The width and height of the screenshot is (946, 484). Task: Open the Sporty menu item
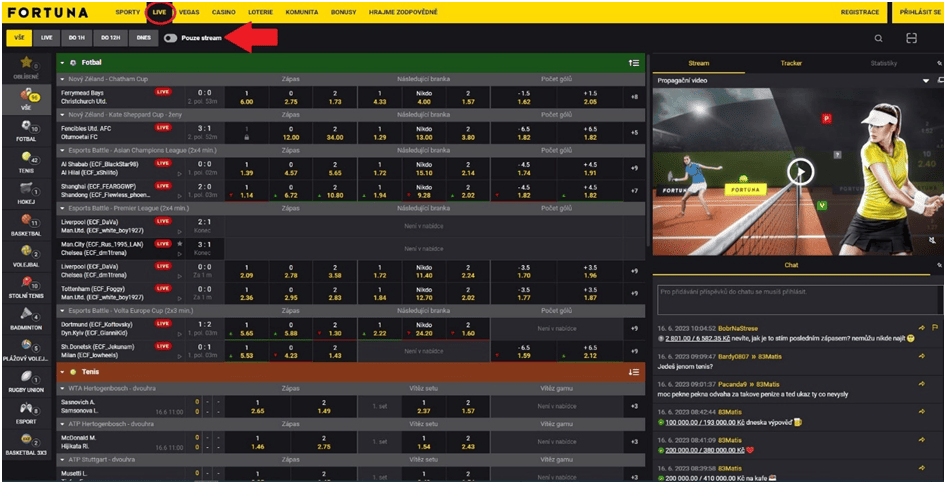pos(127,12)
